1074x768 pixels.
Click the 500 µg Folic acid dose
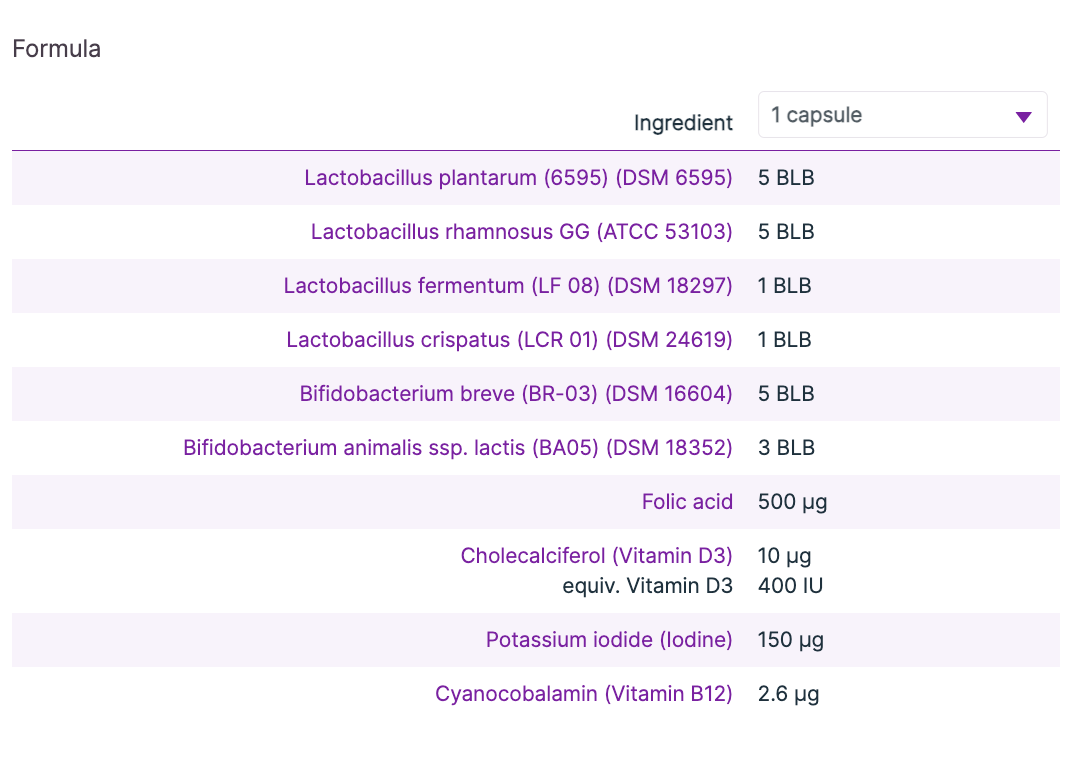(792, 502)
